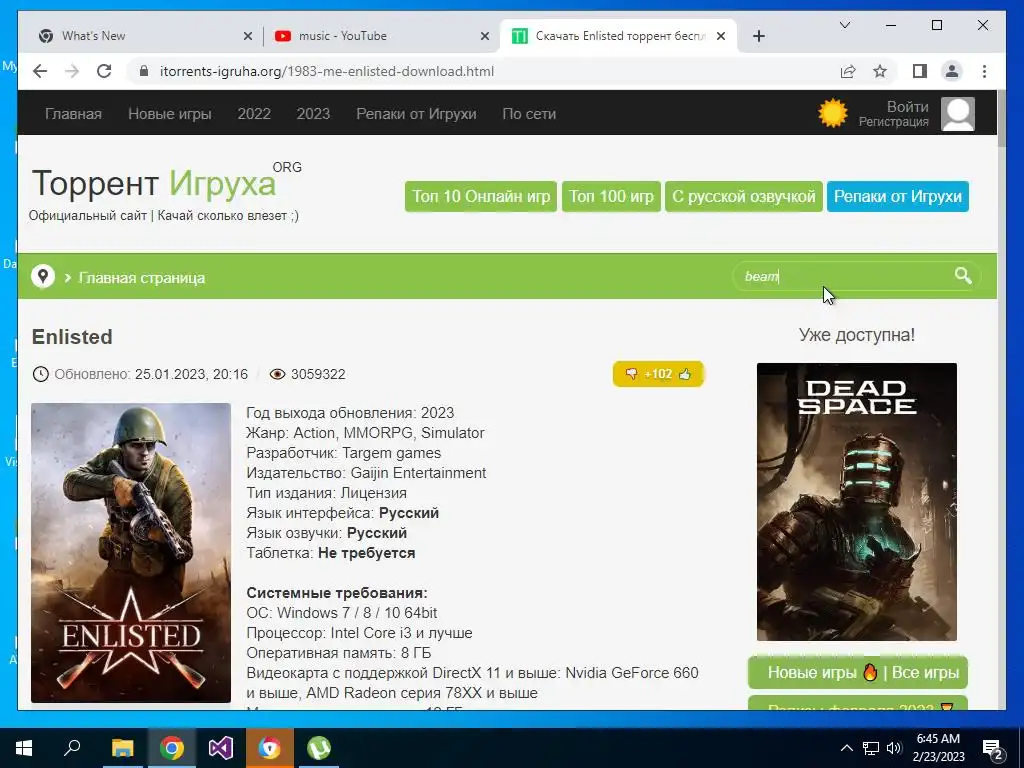The width and height of the screenshot is (1024, 768).
Task: Open File Explorer from the taskbar
Action: coord(122,748)
